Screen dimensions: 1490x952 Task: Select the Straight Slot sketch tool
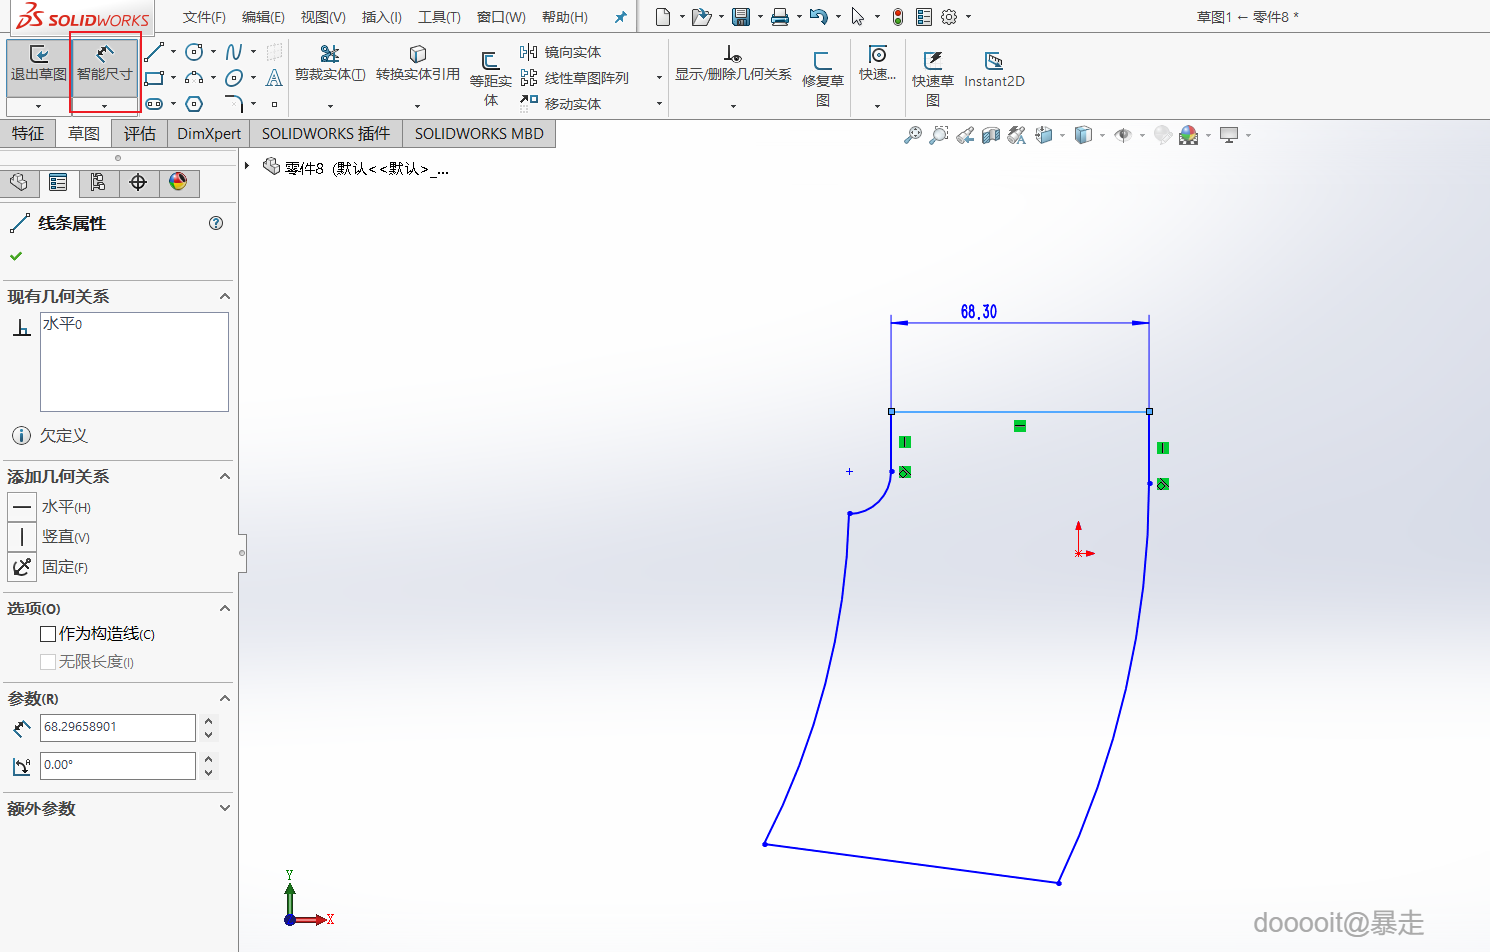[154, 104]
